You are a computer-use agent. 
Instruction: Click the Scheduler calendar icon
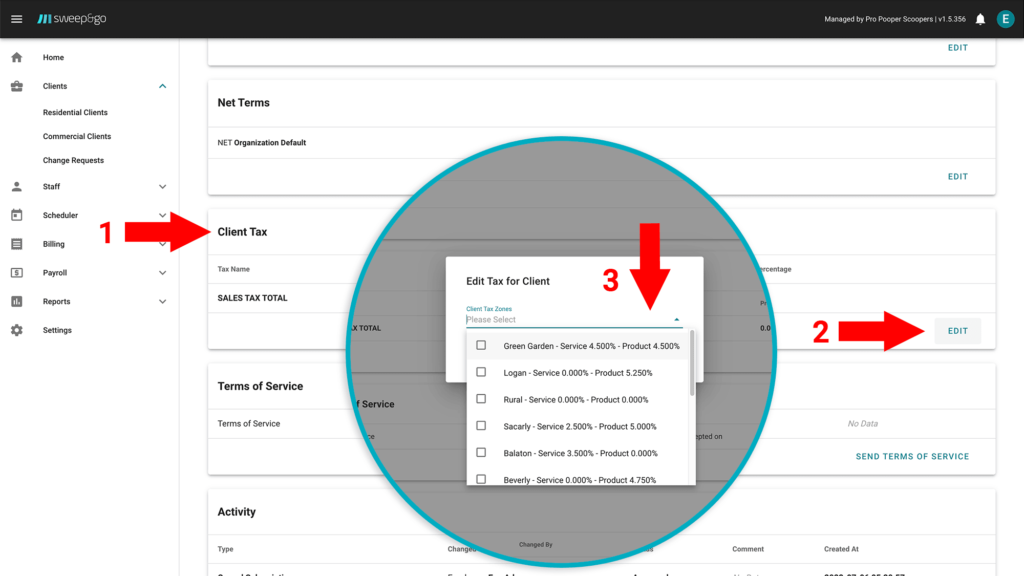[17, 215]
